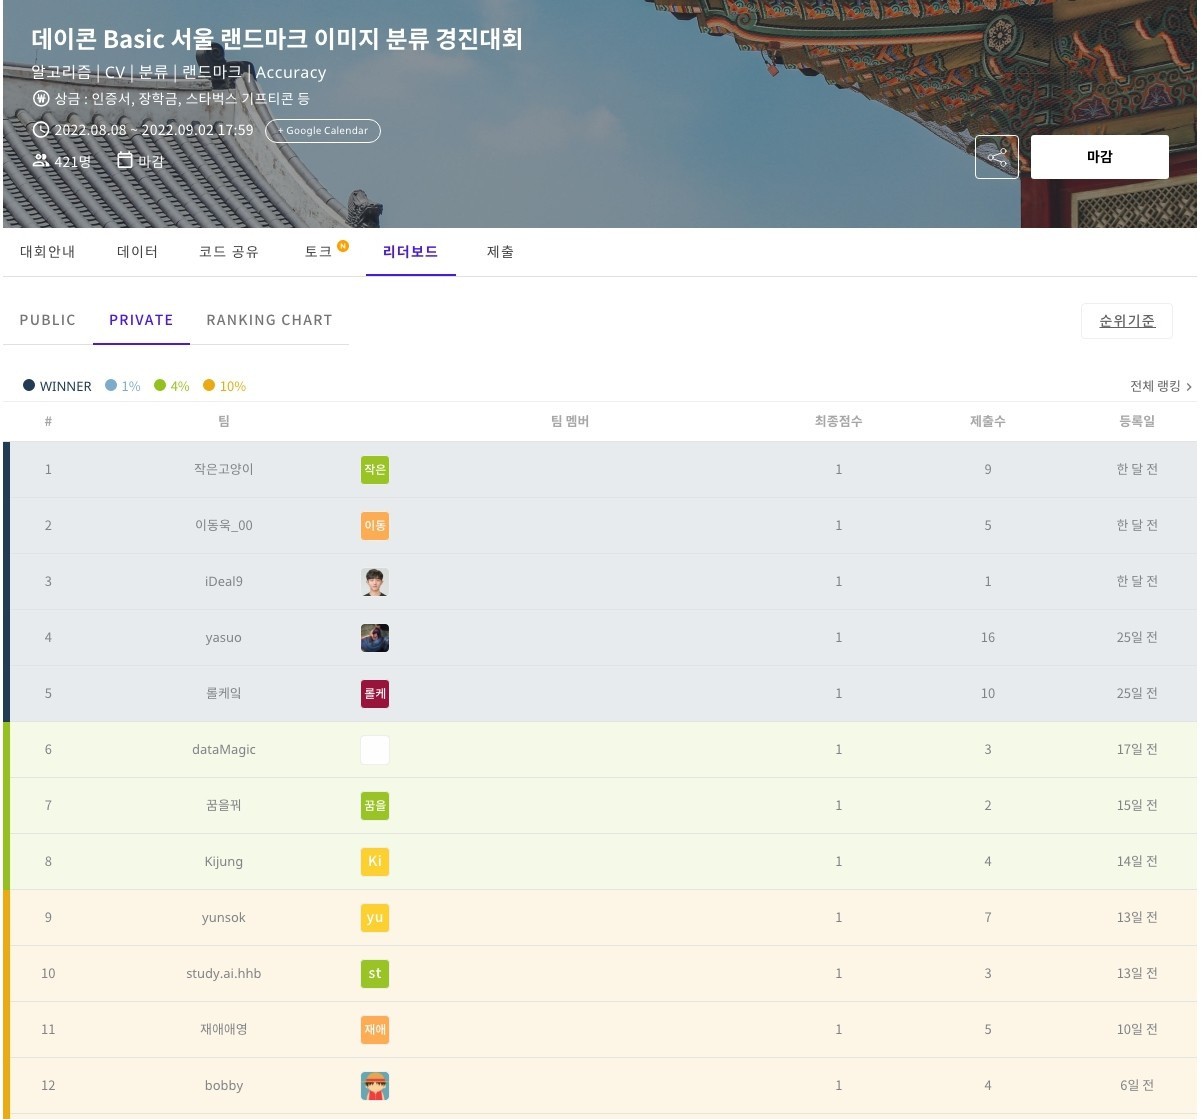1202x1119 pixels.
Task: Click iDeal9's profile photo
Action: point(375,582)
